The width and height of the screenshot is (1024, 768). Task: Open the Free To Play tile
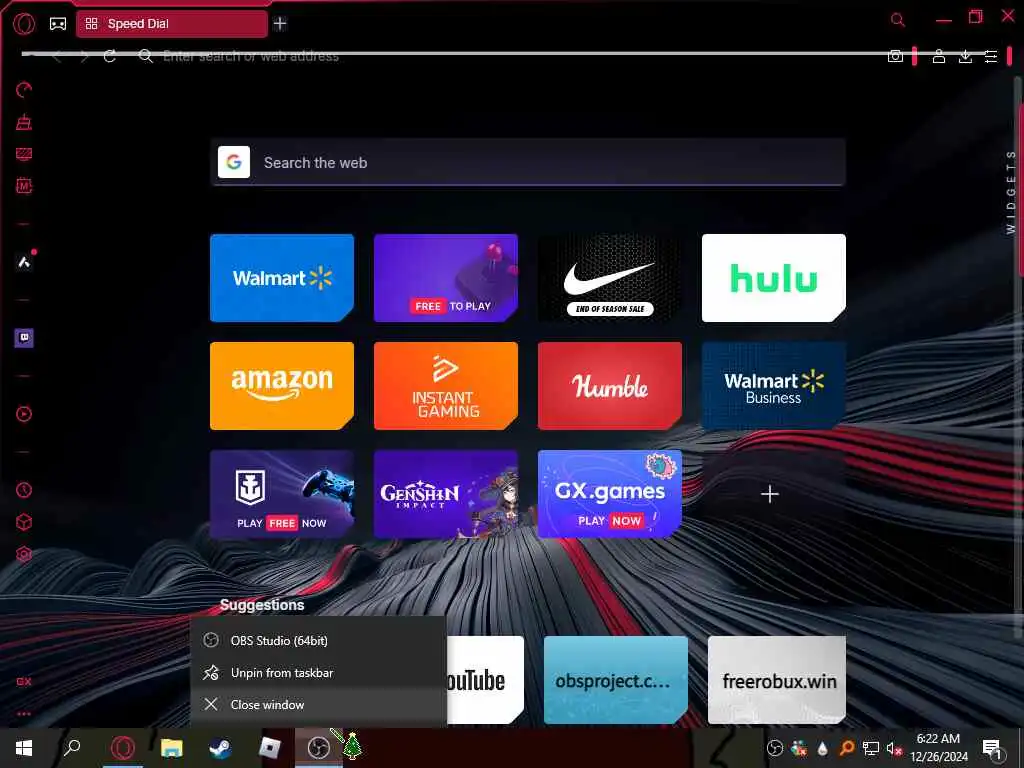click(x=446, y=278)
